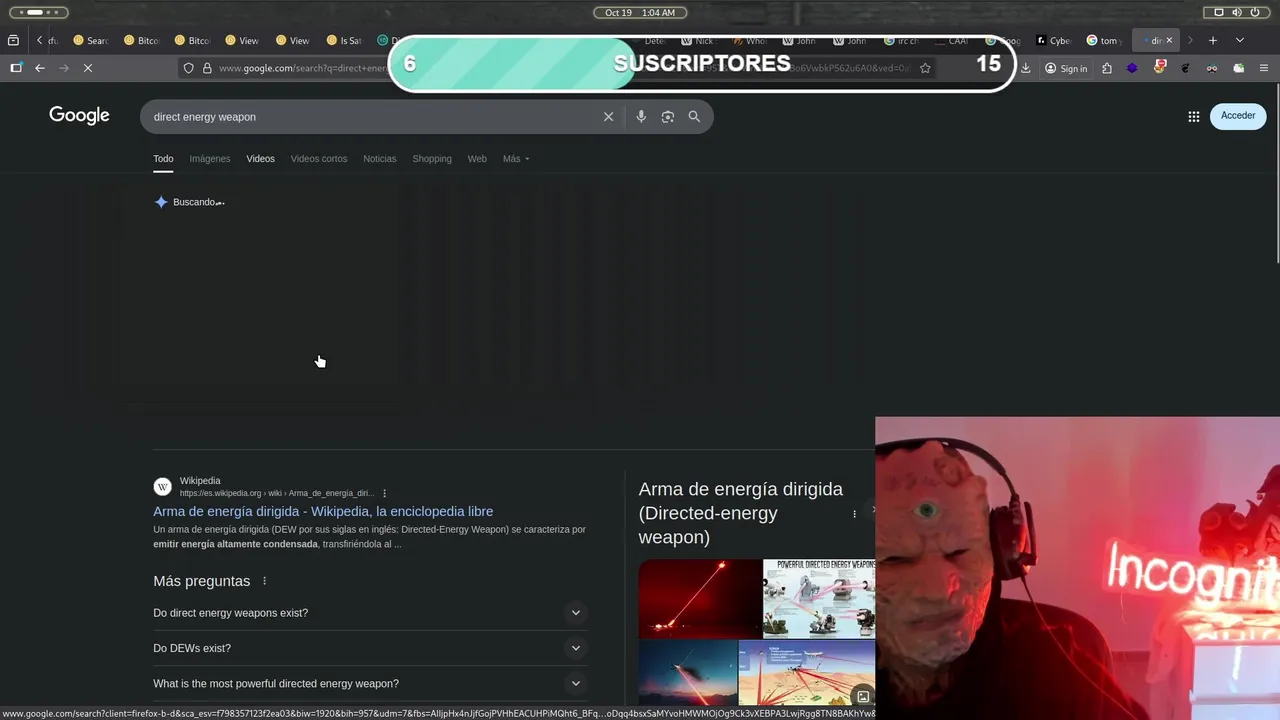Switch to the Web results tab

tap(477, 159)
